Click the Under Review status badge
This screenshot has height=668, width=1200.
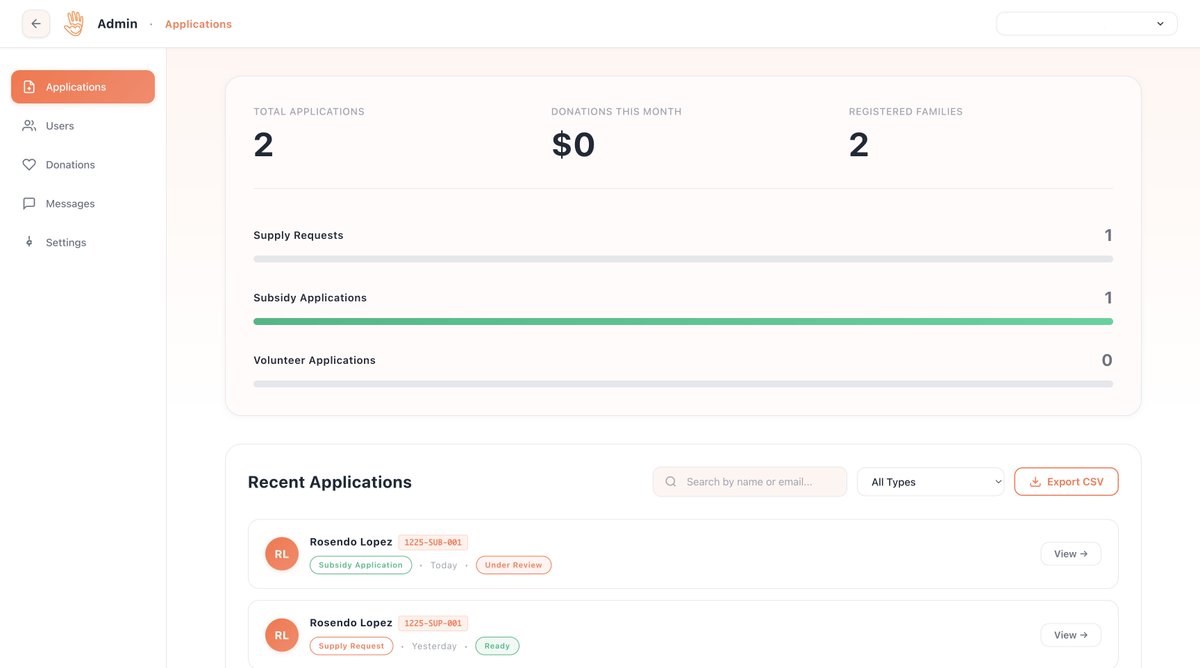(514, 565)
